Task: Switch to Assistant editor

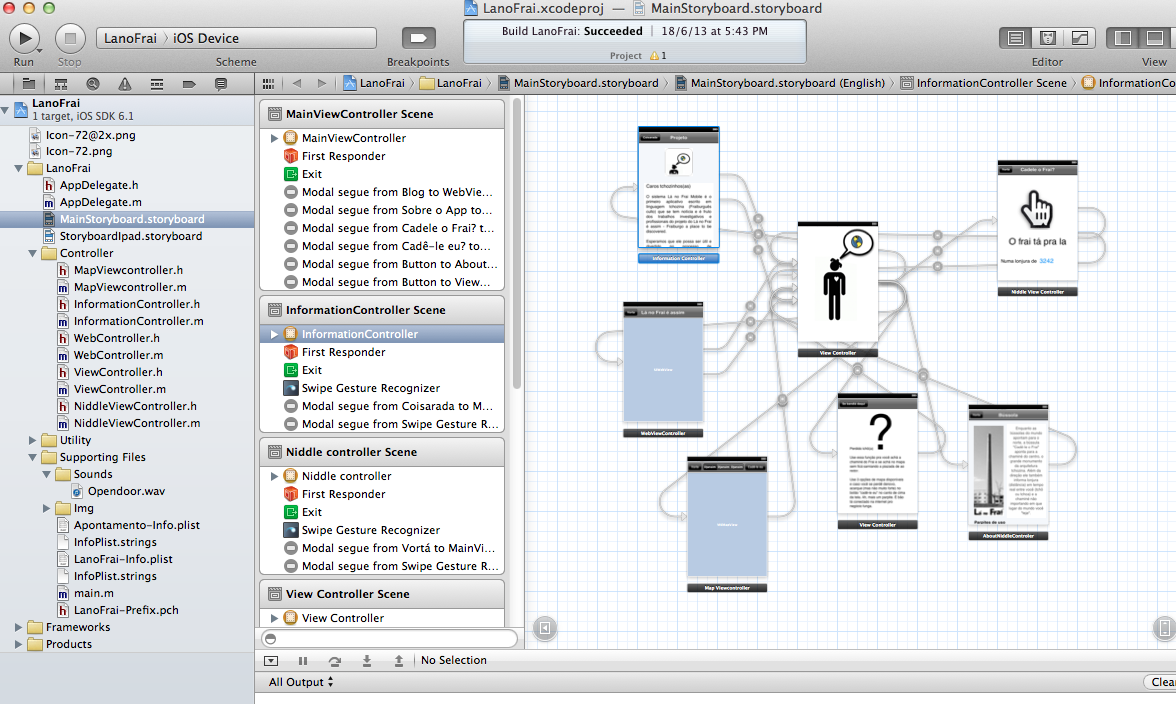Action: (1048, 38)
